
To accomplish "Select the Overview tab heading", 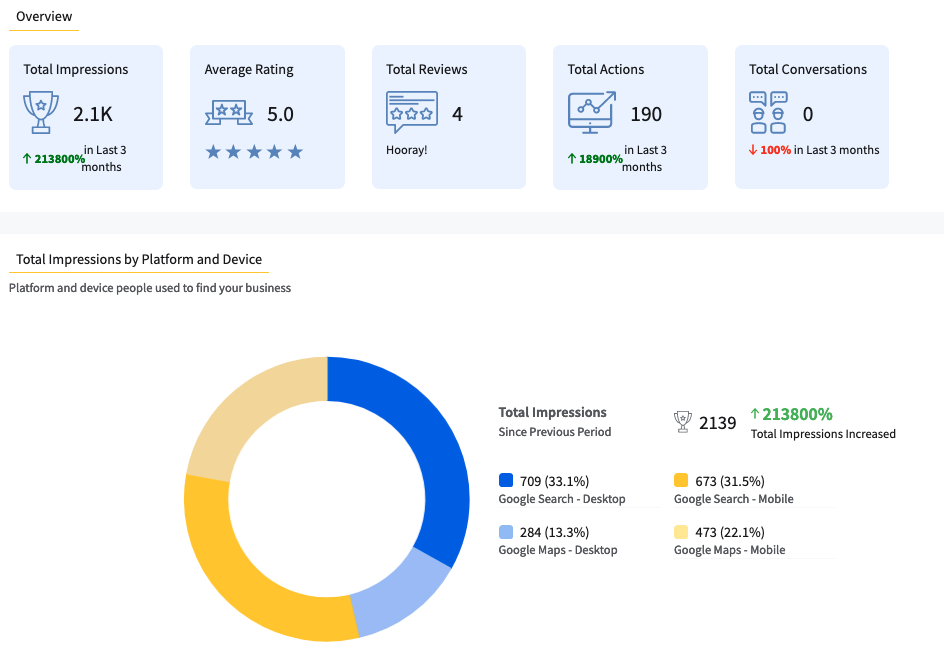I will 44,17.
